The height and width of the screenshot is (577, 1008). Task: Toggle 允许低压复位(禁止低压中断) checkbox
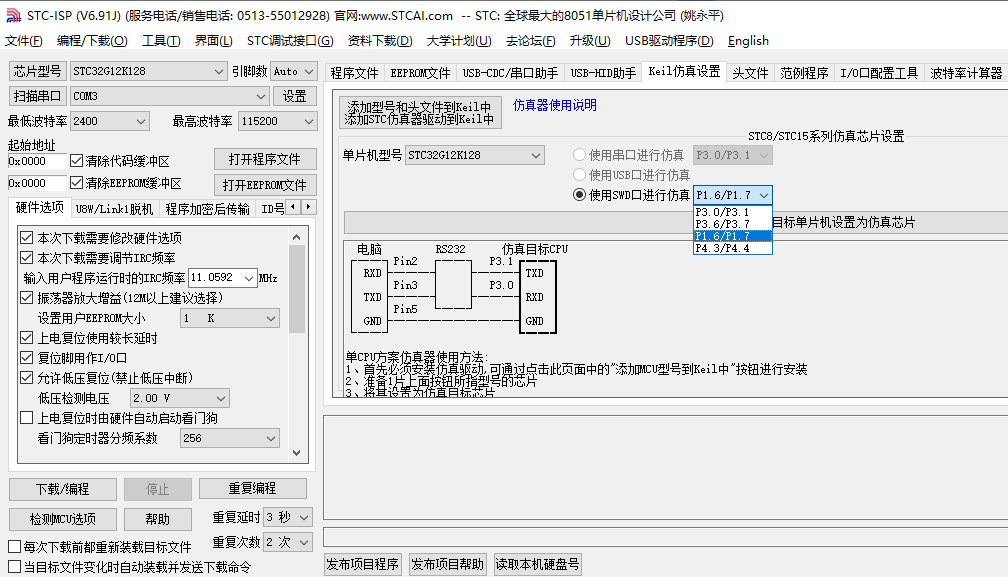[26, 378]
